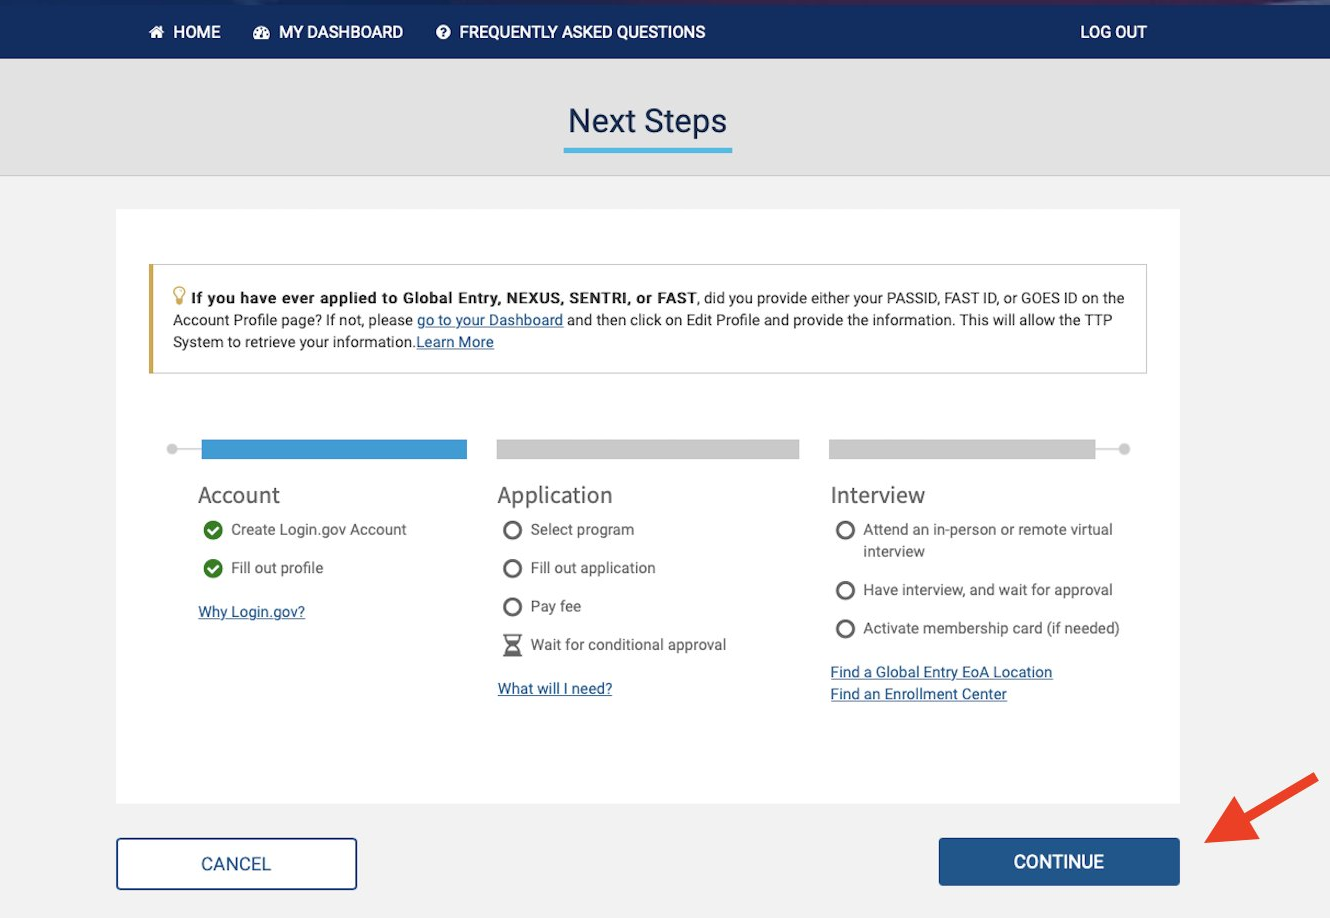Image resolution: width=1330 pixels, height=918 pixels.
Task: Click 'Create Login.gov Account' step text
Action: pyautogui.click(x=319, y=530)
